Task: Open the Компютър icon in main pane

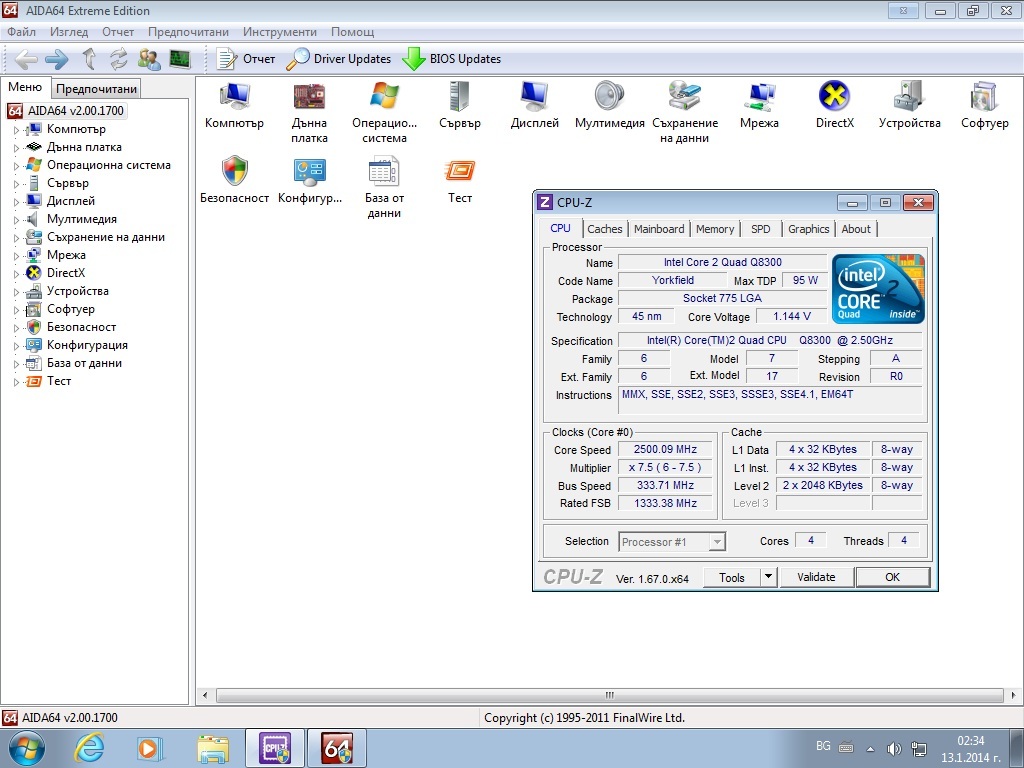Action: (x=234, y=96)
